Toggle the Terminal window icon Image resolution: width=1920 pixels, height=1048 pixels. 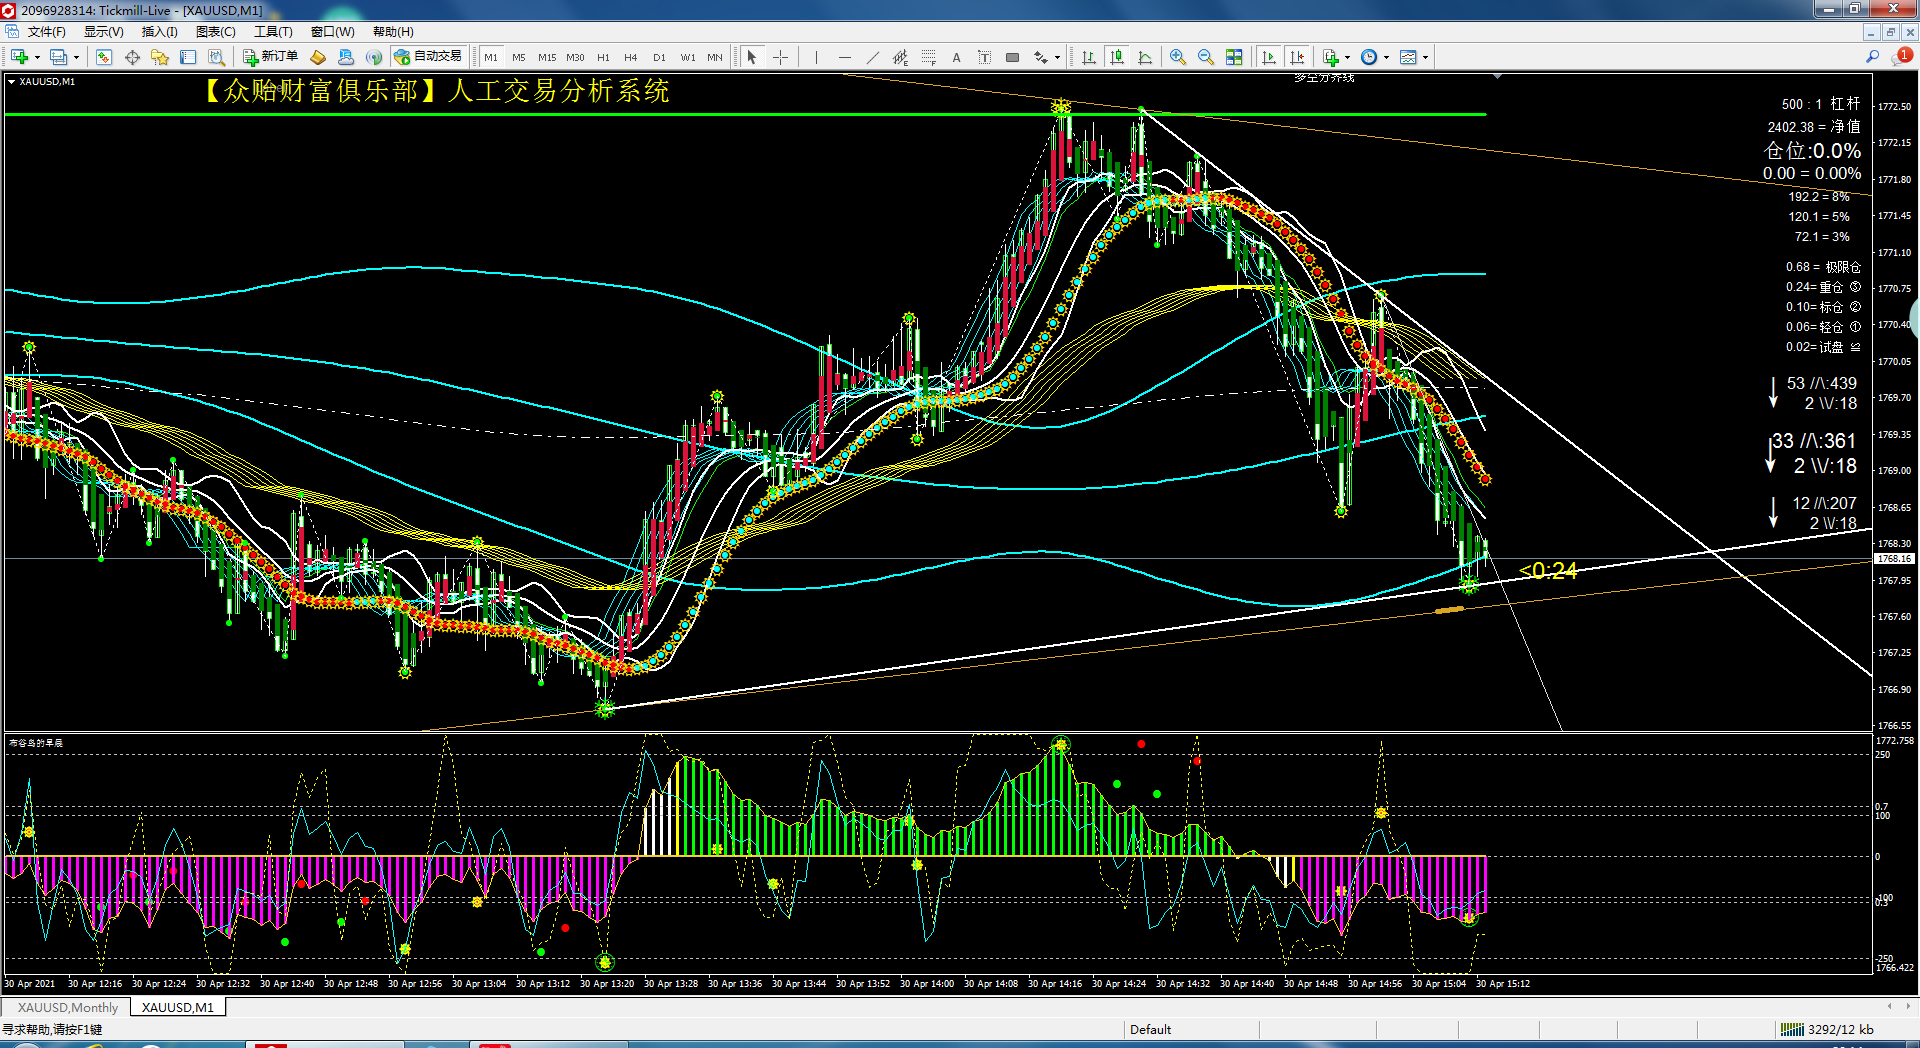tap(188, 57)
